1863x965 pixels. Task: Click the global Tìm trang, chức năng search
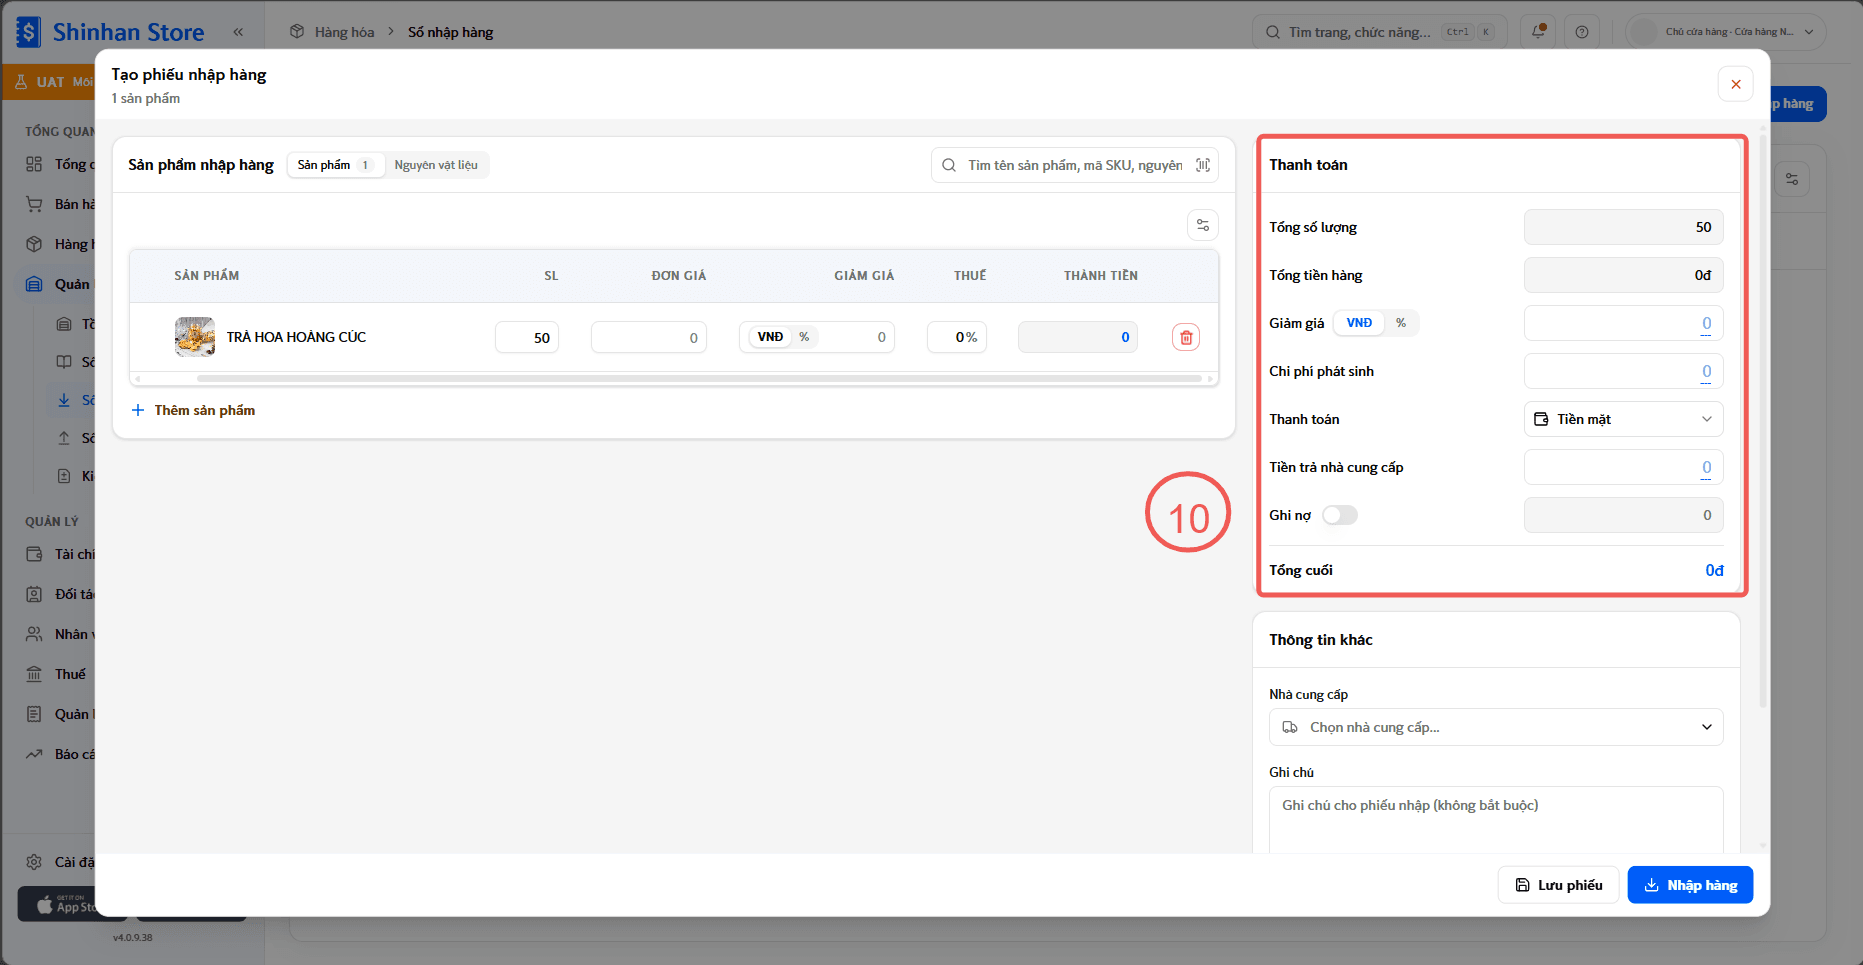click(1378, 32)
